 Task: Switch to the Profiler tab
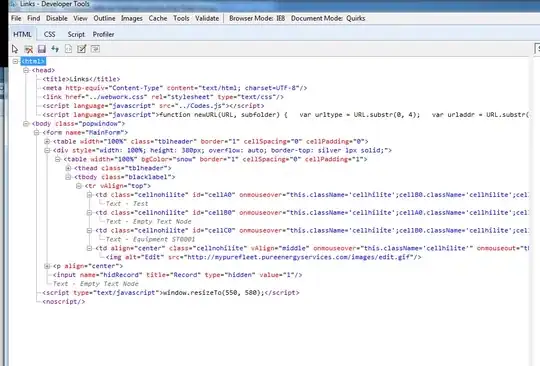[103, 34]
